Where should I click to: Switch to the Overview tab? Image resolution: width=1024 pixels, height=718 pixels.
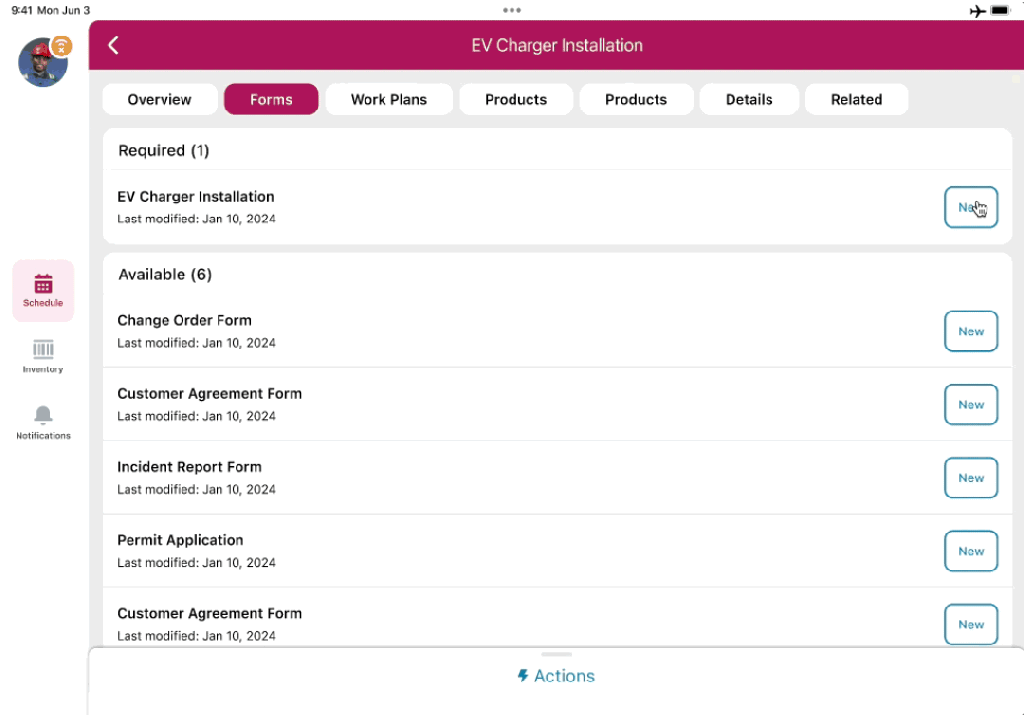click(160, 99)
